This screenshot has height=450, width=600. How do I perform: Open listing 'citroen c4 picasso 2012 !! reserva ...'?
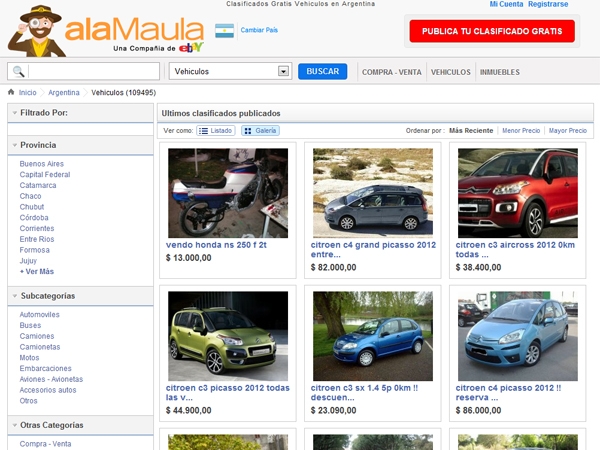click(x=508, y=393)
